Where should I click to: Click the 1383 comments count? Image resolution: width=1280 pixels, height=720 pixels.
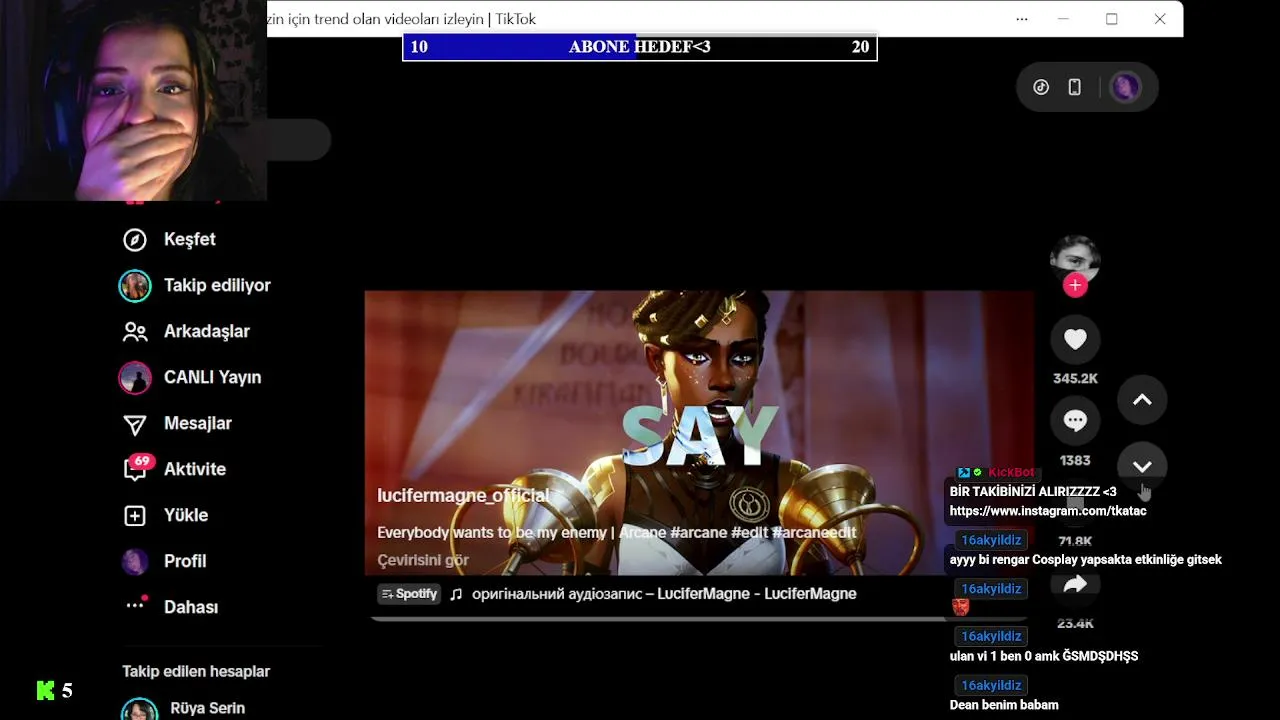tap(1075, 461)
